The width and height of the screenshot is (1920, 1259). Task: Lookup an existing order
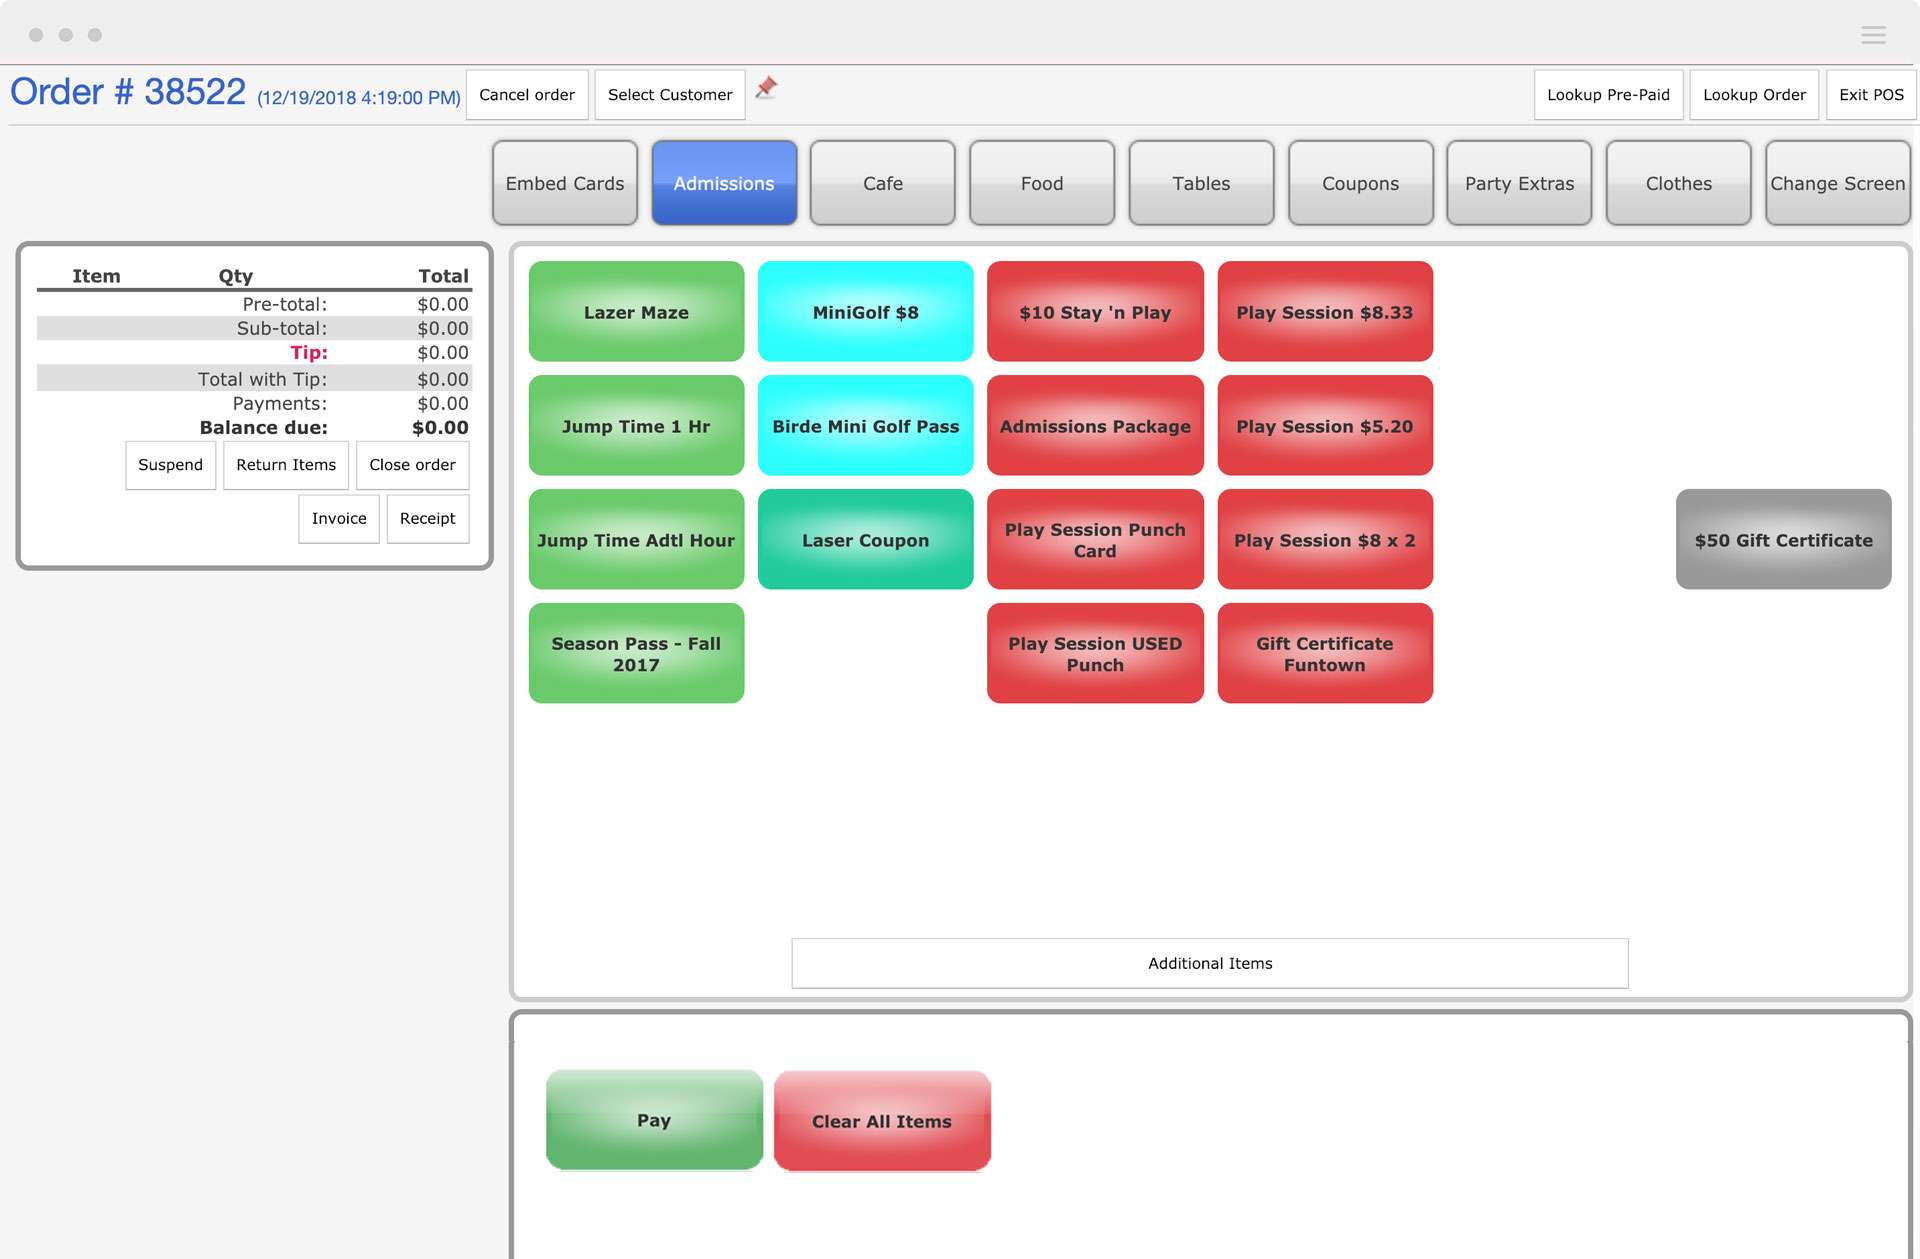coord(1754,94)
